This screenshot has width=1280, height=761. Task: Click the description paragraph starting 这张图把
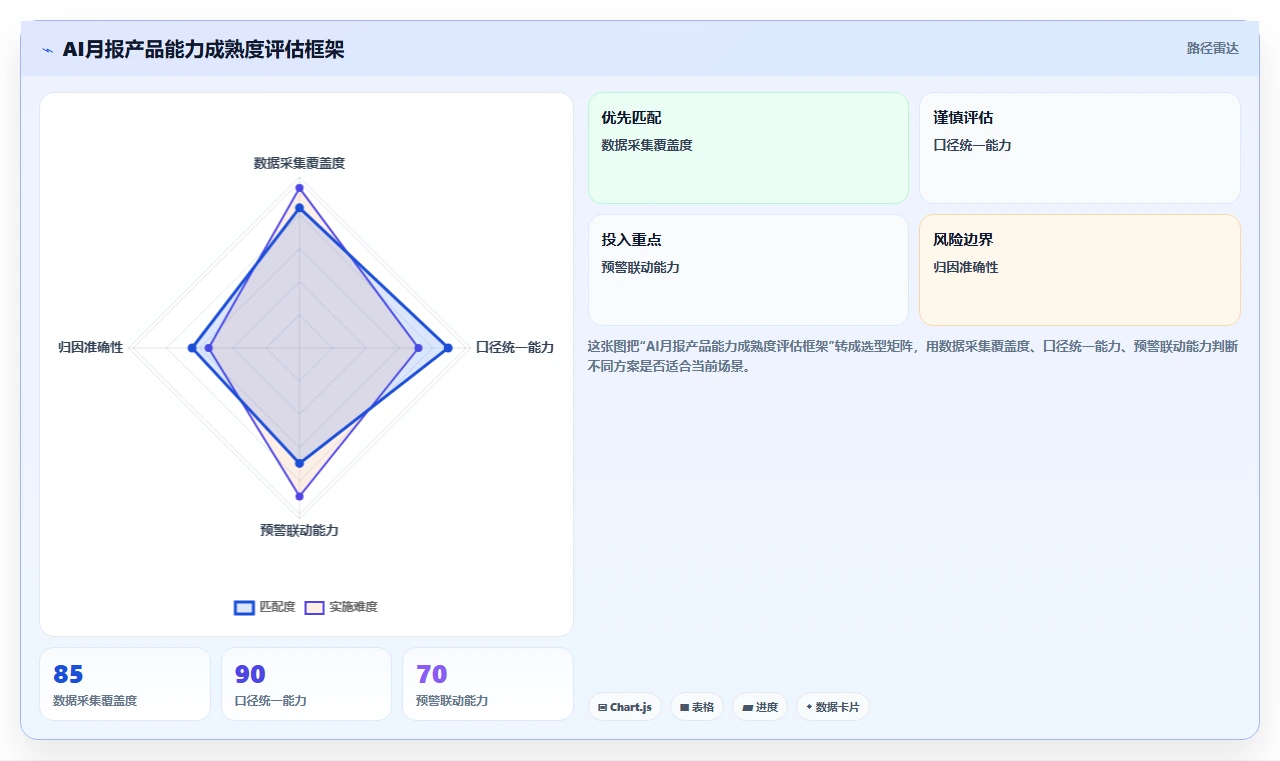pyautogui.click(x=913, y=356)
